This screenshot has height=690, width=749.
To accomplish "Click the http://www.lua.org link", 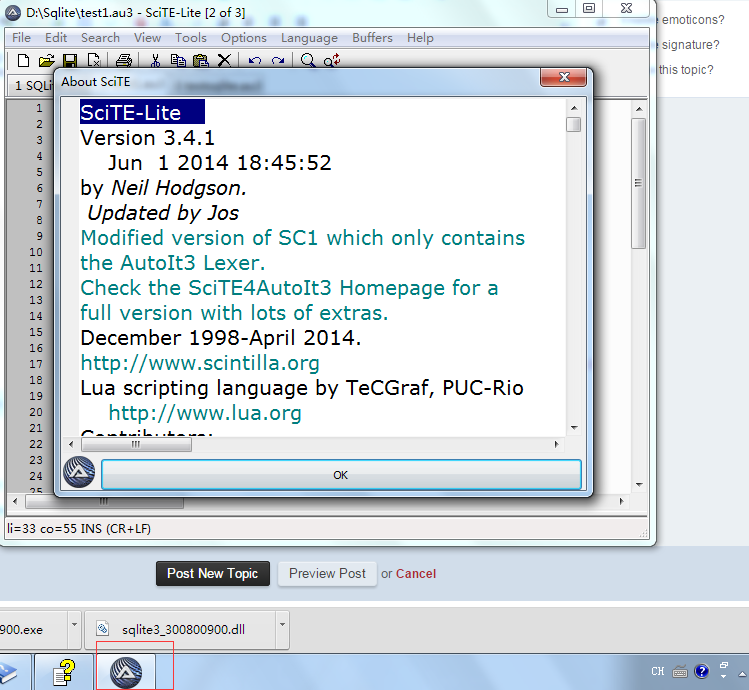I will (x=205, y=413).
